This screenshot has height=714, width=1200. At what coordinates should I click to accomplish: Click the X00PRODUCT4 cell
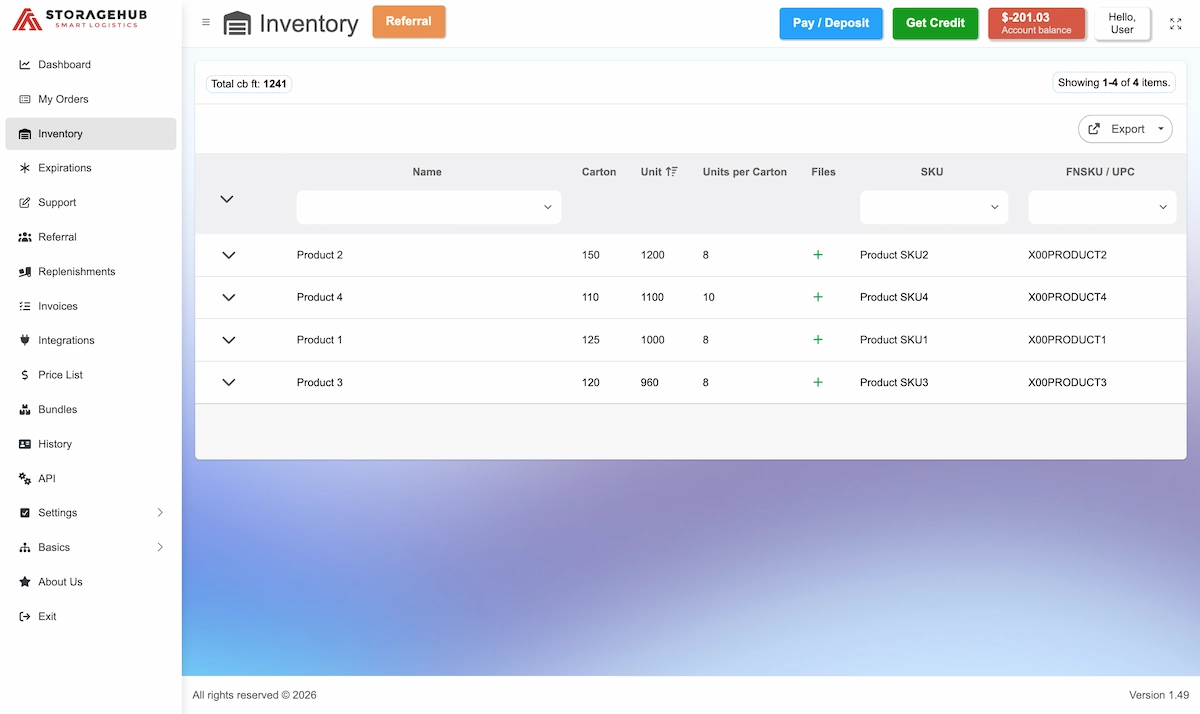click(1067, 297)
